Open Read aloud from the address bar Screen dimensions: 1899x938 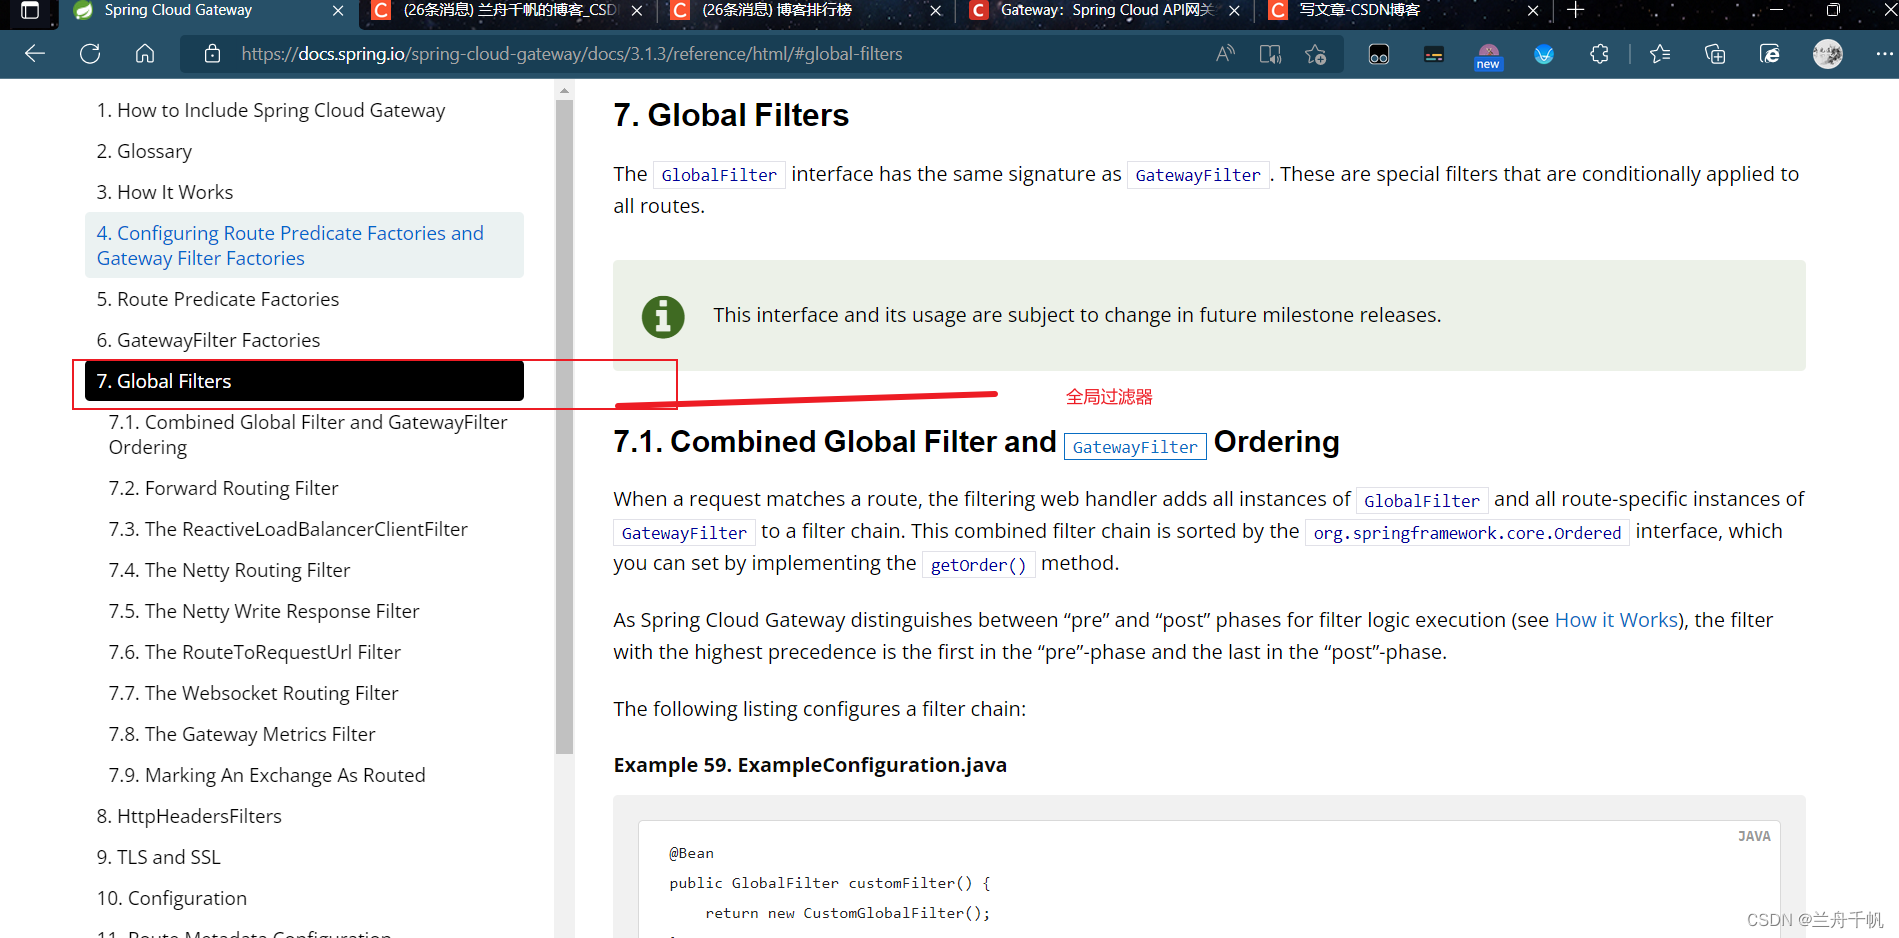pos(1225,54)
